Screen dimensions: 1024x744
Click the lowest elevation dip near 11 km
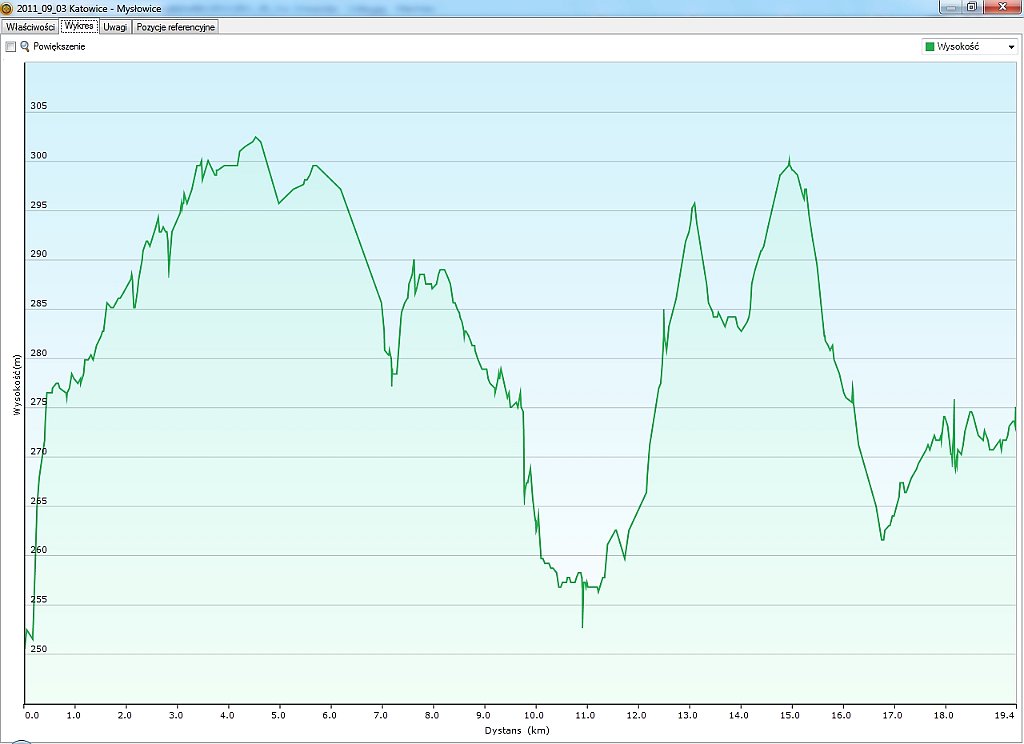tap(582, 627)
